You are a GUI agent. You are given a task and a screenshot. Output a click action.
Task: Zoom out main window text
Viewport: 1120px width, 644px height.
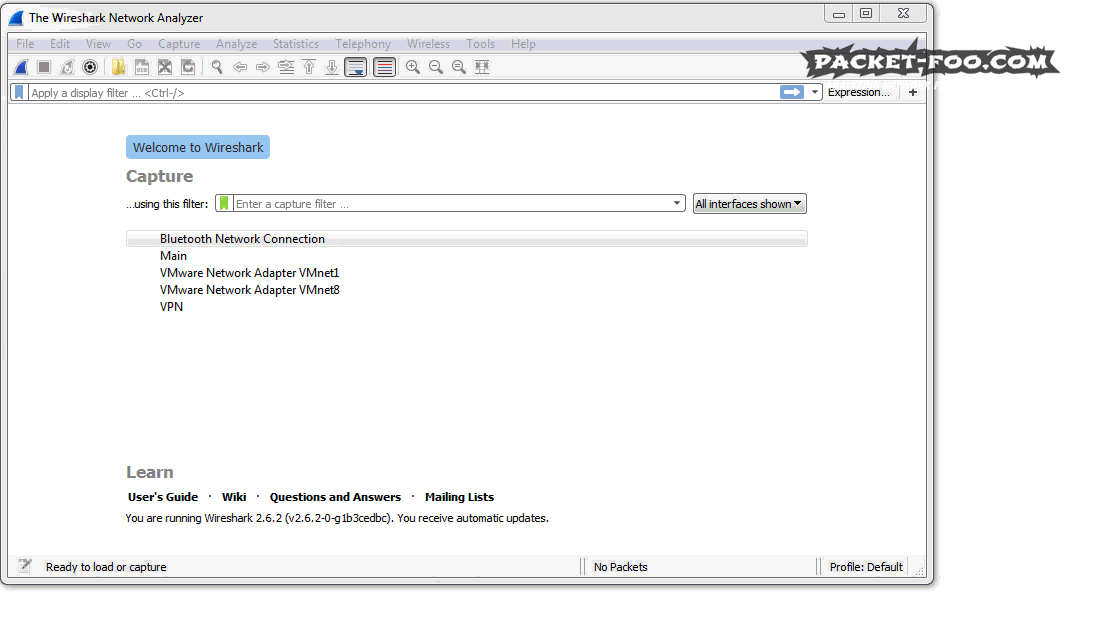click(436, 67)
